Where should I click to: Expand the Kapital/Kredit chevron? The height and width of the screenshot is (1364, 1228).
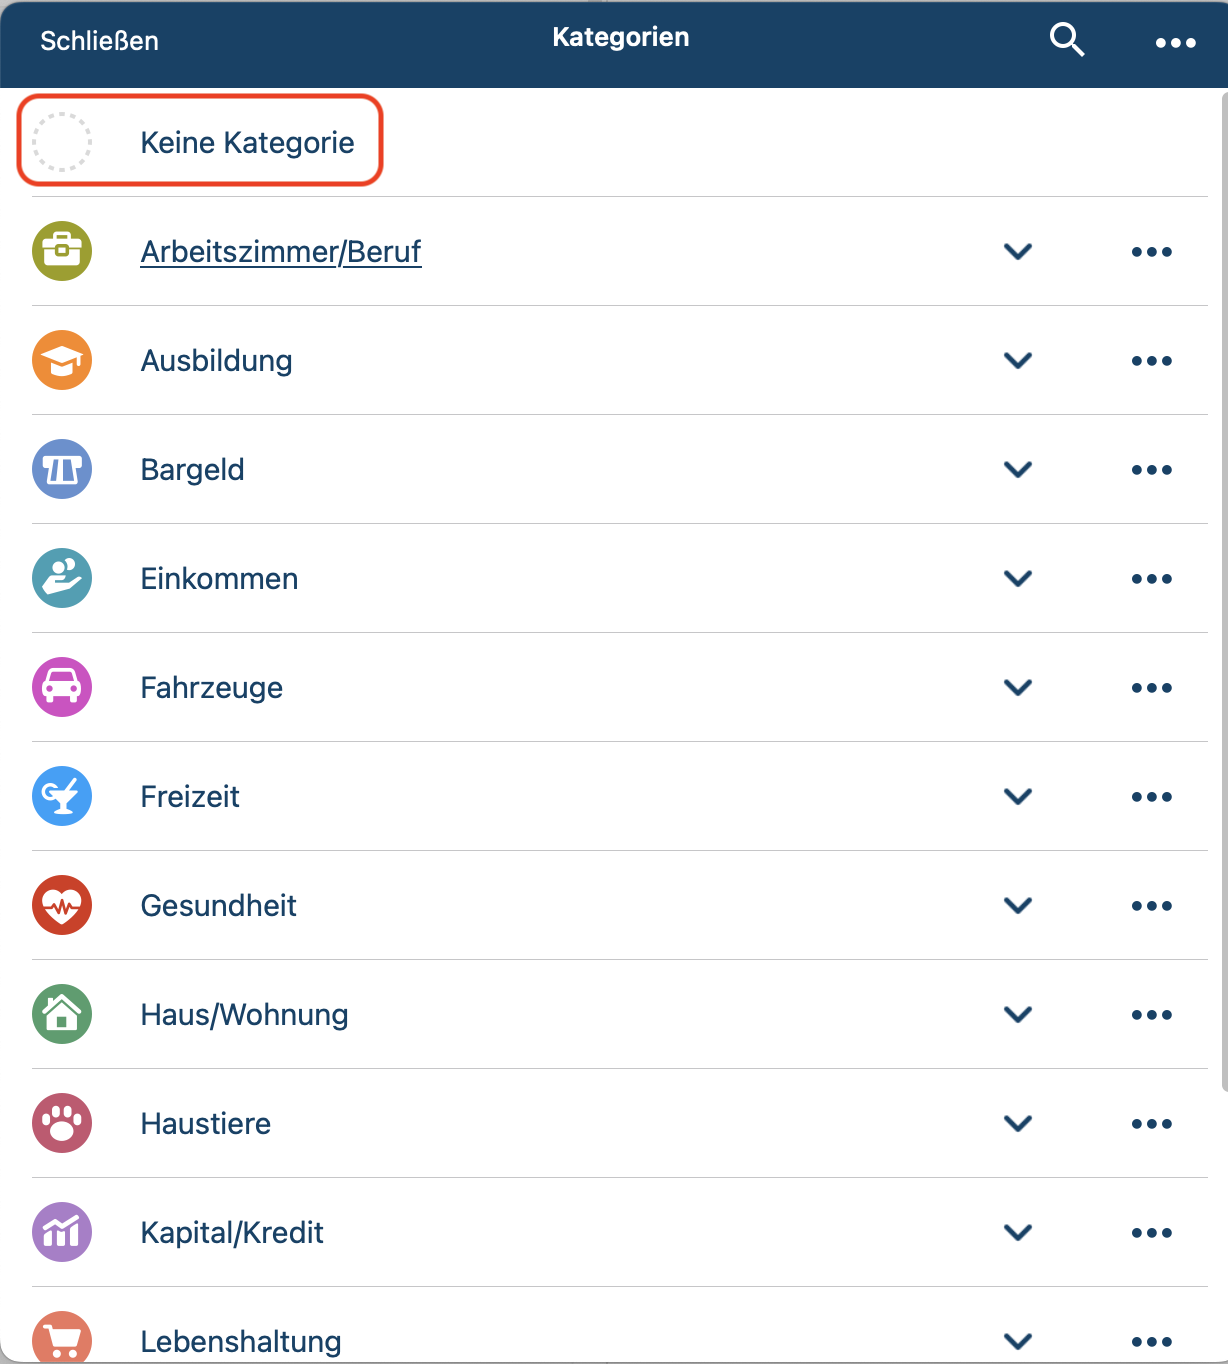coord(1018,1233)
